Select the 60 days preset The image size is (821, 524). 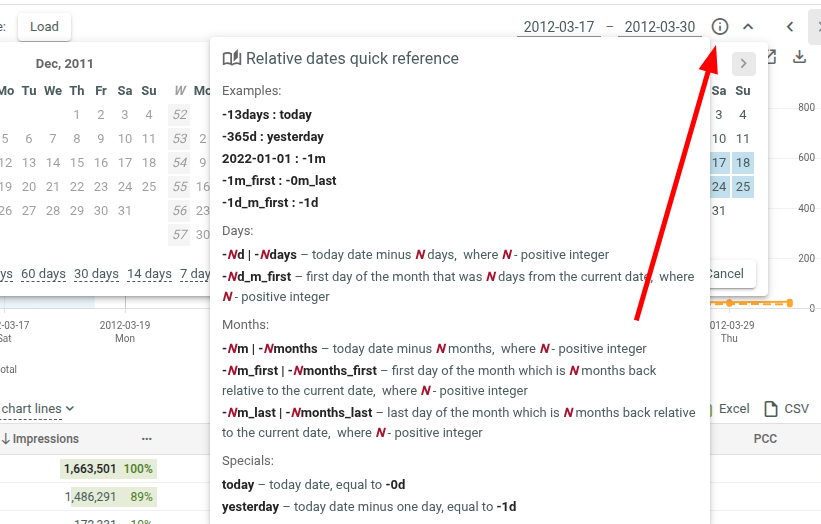[x=43, y=274]
